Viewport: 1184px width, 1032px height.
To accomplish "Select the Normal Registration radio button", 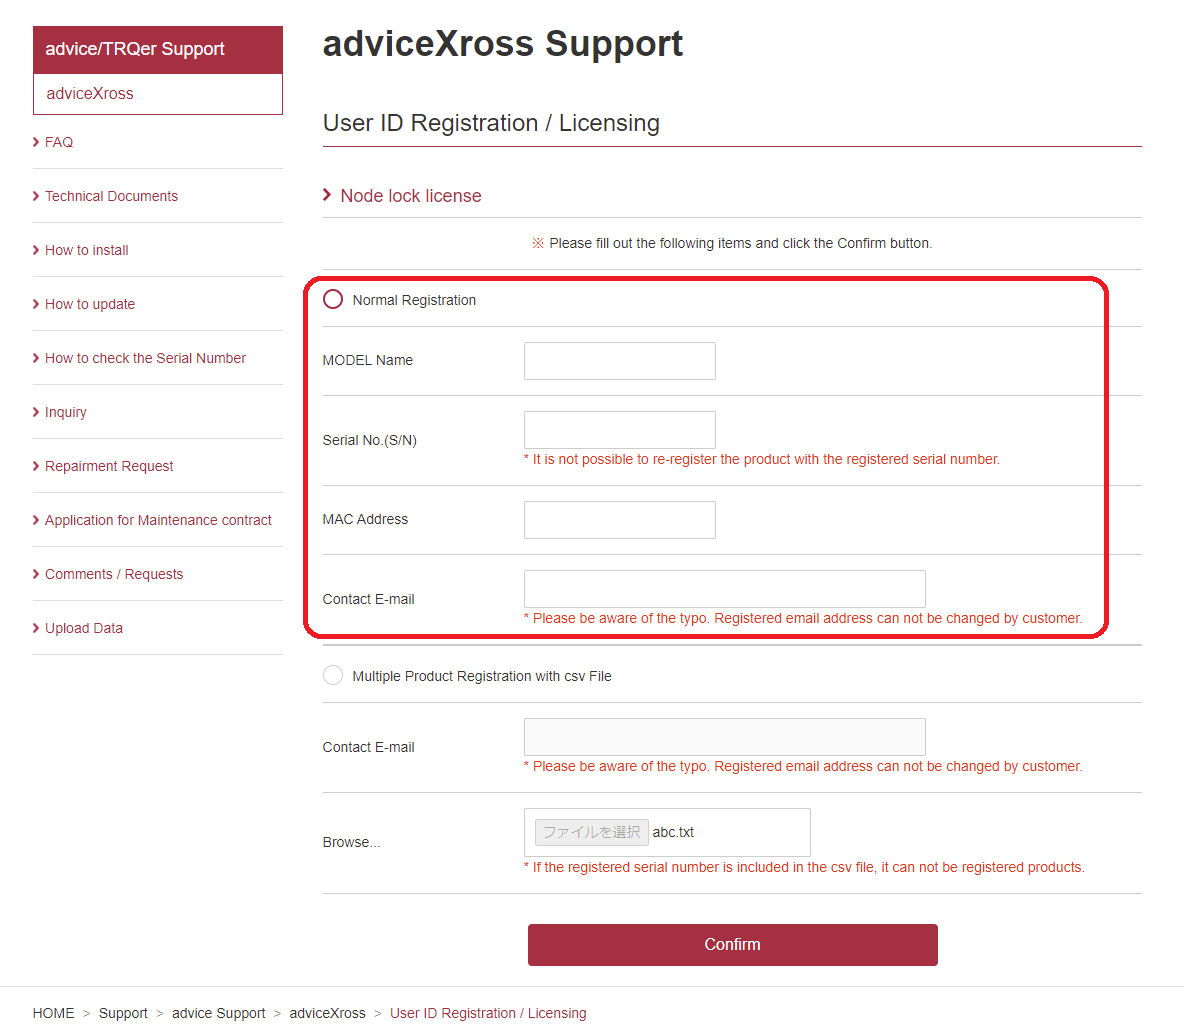I will 333,300.
